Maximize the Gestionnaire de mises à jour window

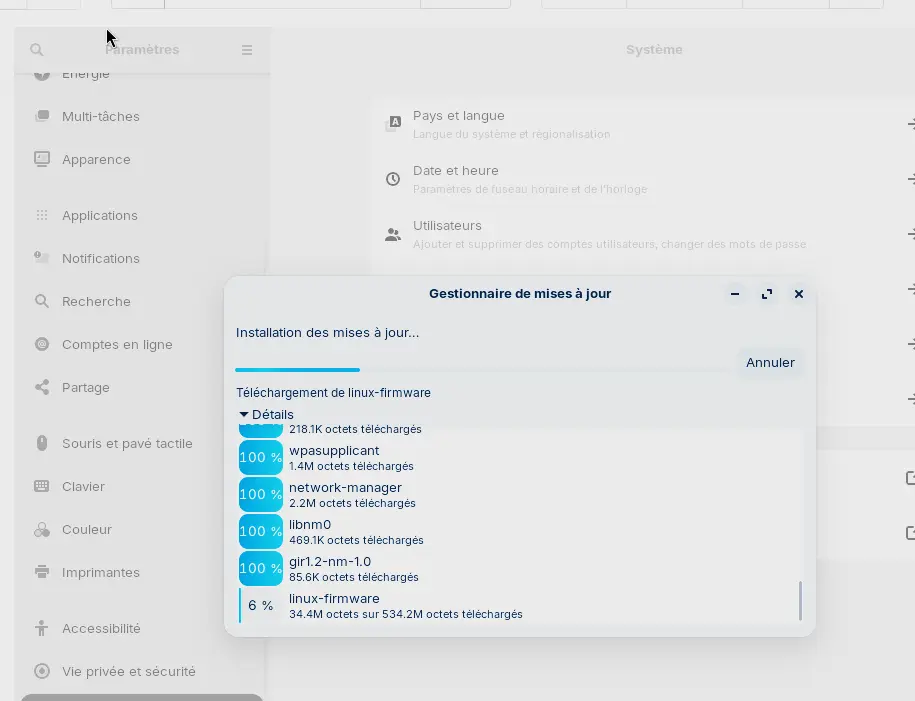(x=767, y=294)
